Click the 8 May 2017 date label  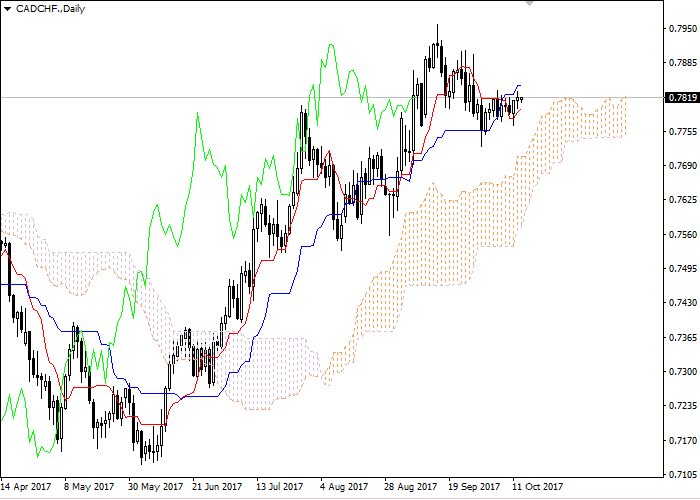point(89,486)
